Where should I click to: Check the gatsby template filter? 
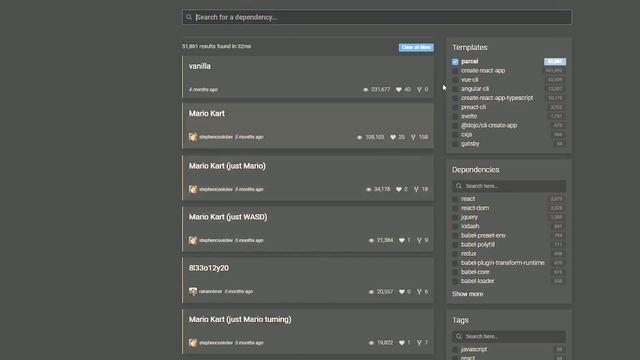[455, 144]
